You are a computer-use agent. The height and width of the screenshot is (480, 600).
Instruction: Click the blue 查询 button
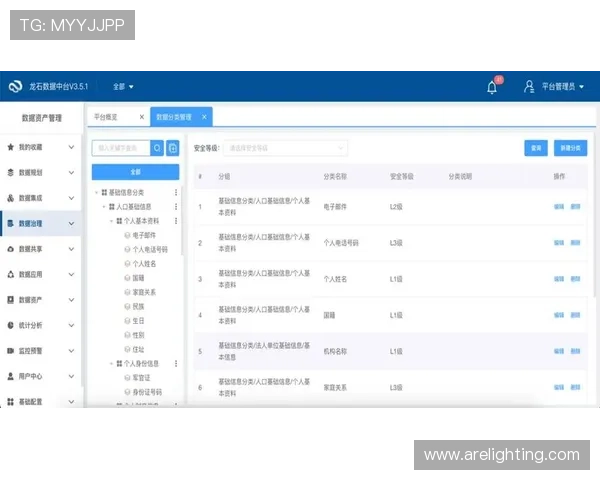(x=536, y=148)
